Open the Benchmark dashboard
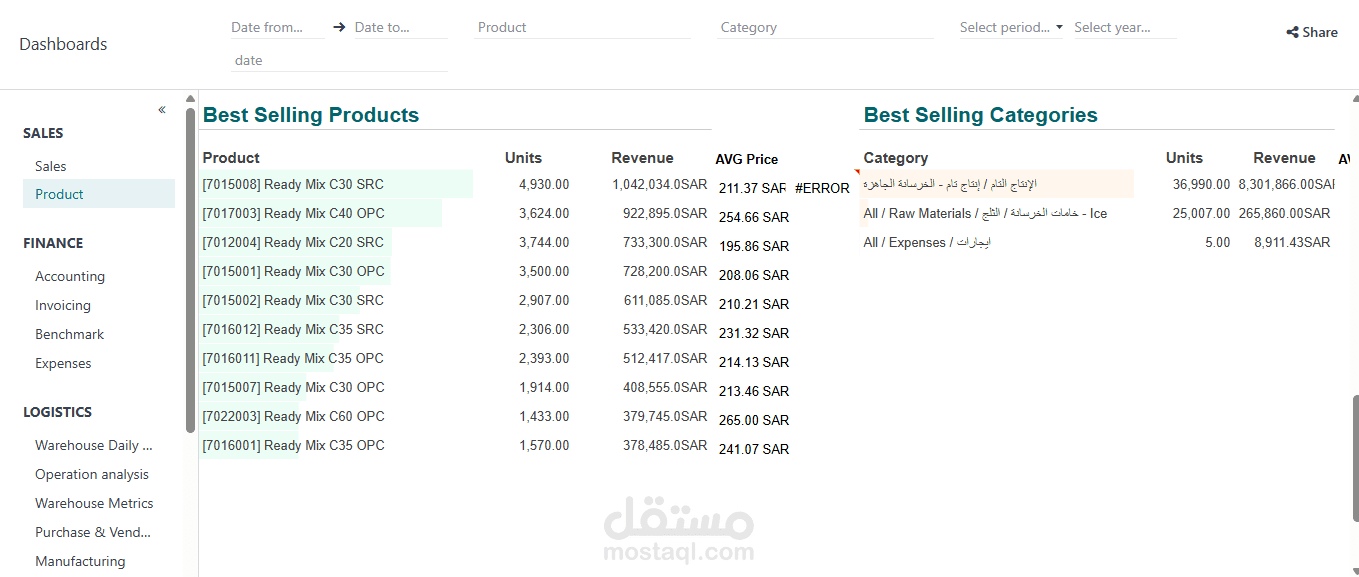Screen dimensions: 1359x577 tap(69, 334)
